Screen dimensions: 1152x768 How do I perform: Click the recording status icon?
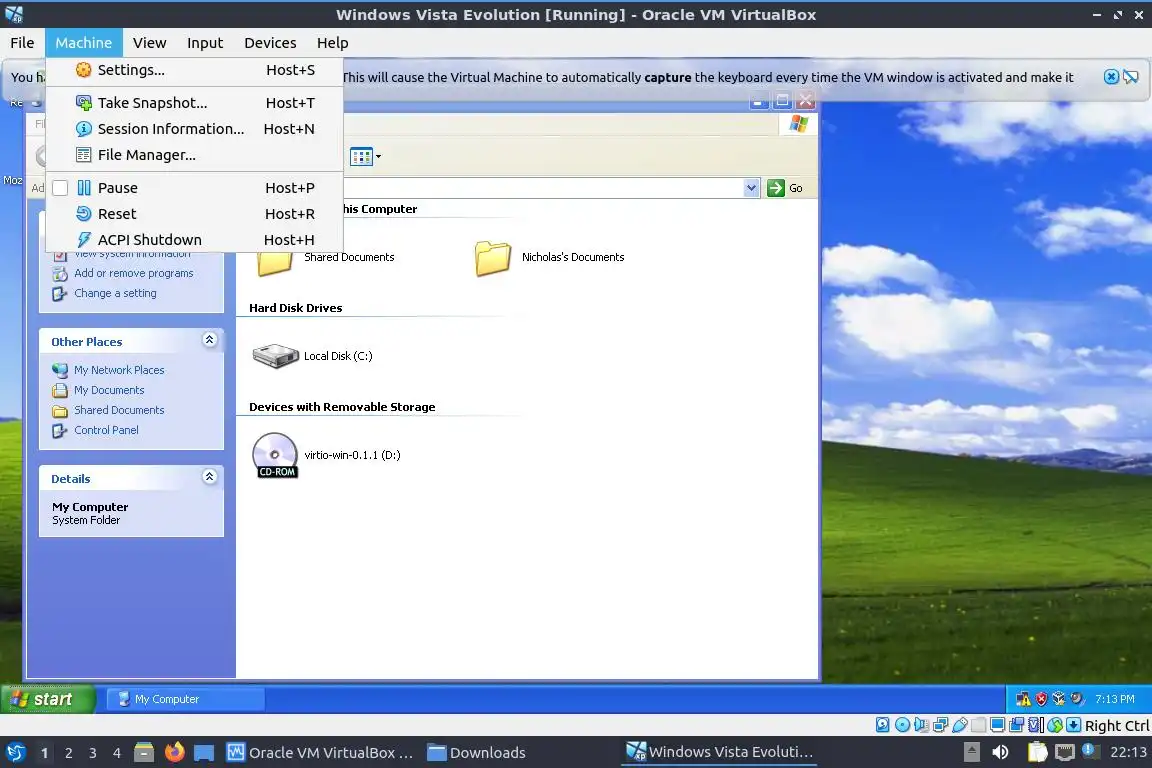(x=1017, y=725)
